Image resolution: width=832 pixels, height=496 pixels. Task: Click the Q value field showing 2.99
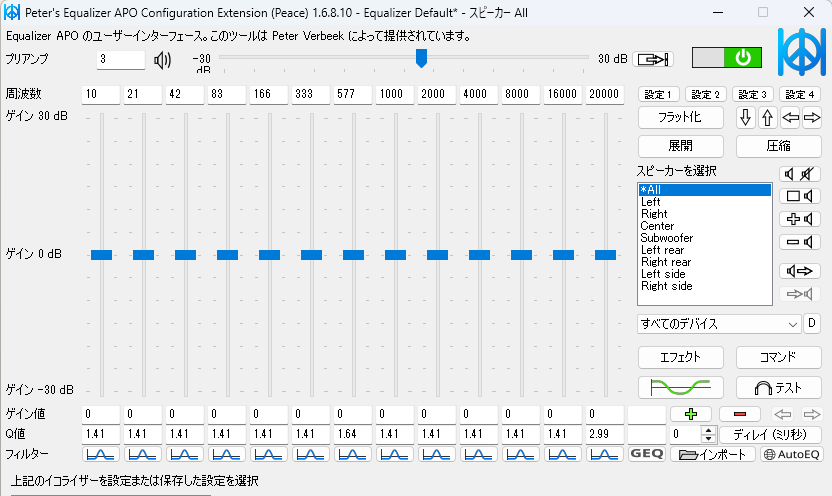pos(604,434)
